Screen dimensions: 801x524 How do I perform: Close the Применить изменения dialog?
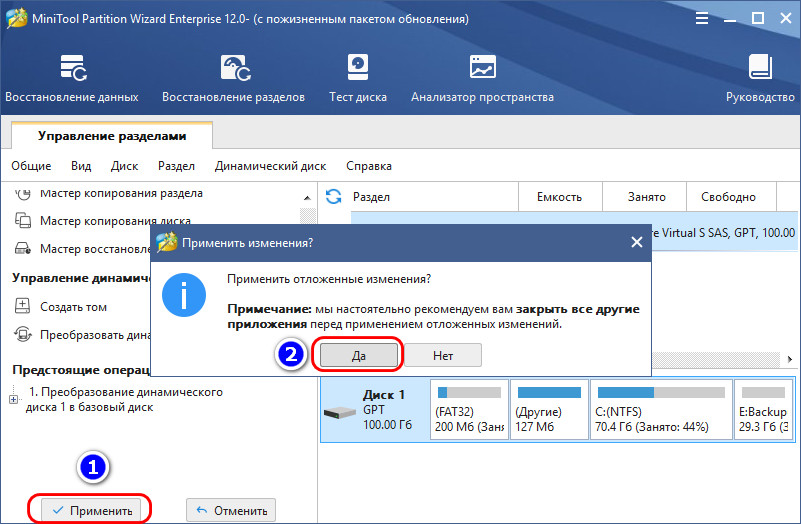637,242
